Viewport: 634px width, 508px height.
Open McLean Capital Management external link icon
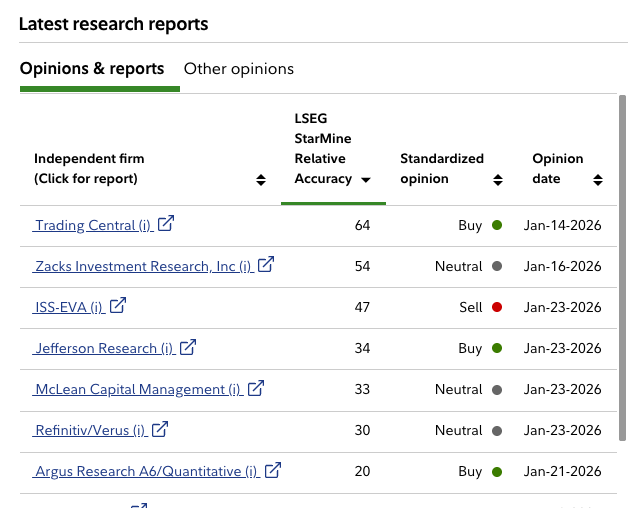coord(256,388)
